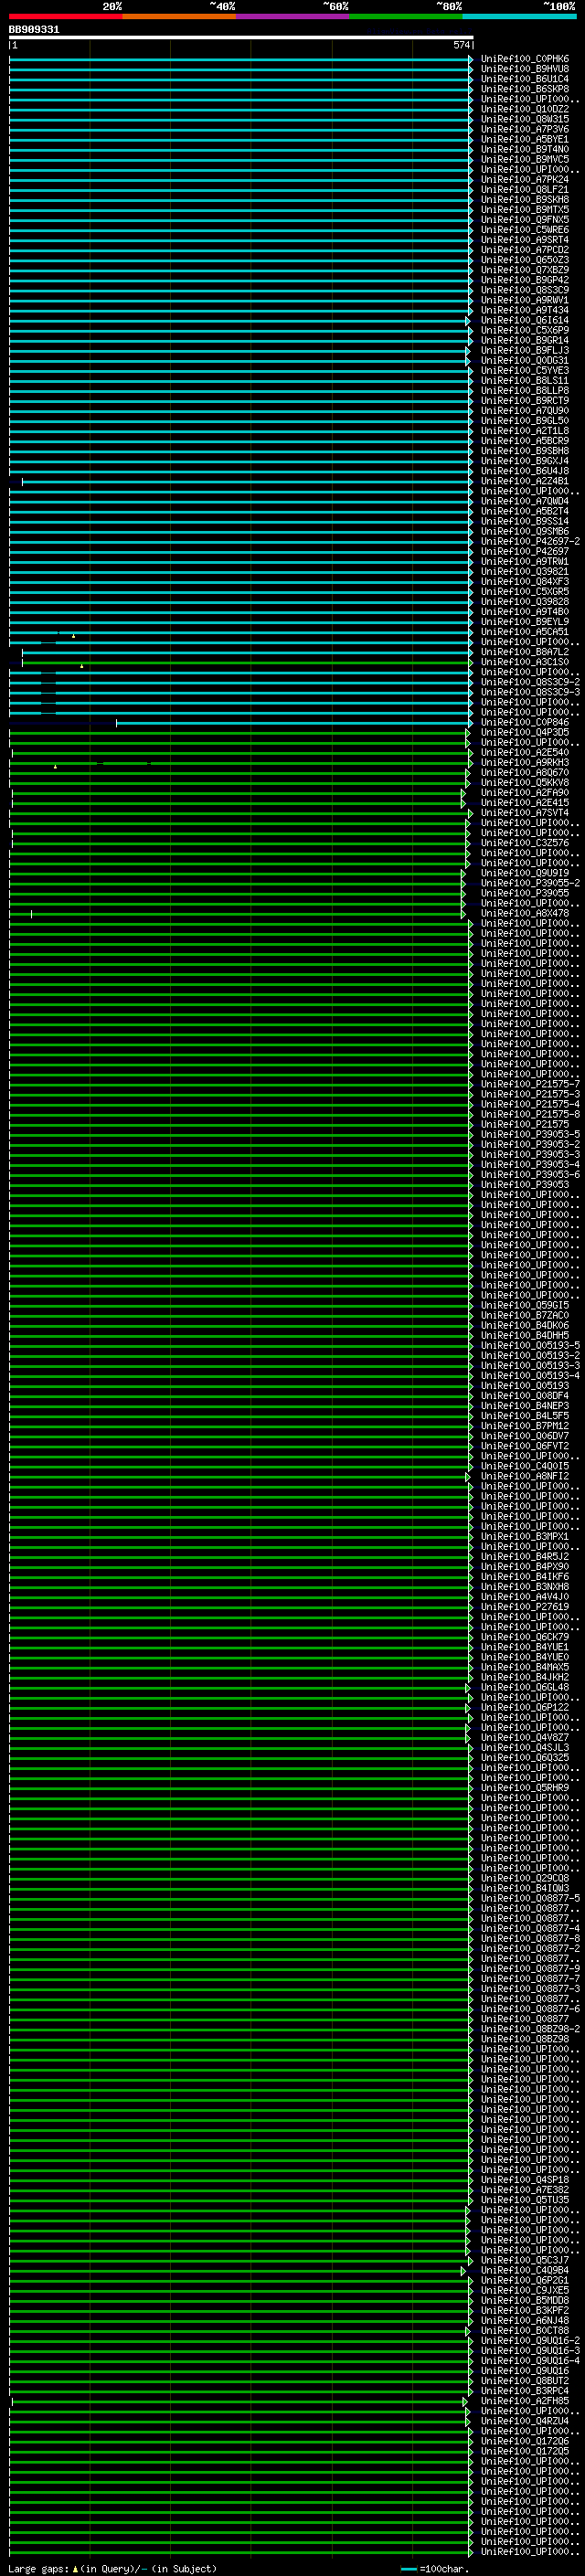The image size is (585, 2576).
Task: Select the UniRef100_B6SKP8 hit label
Action: point(525,89)
